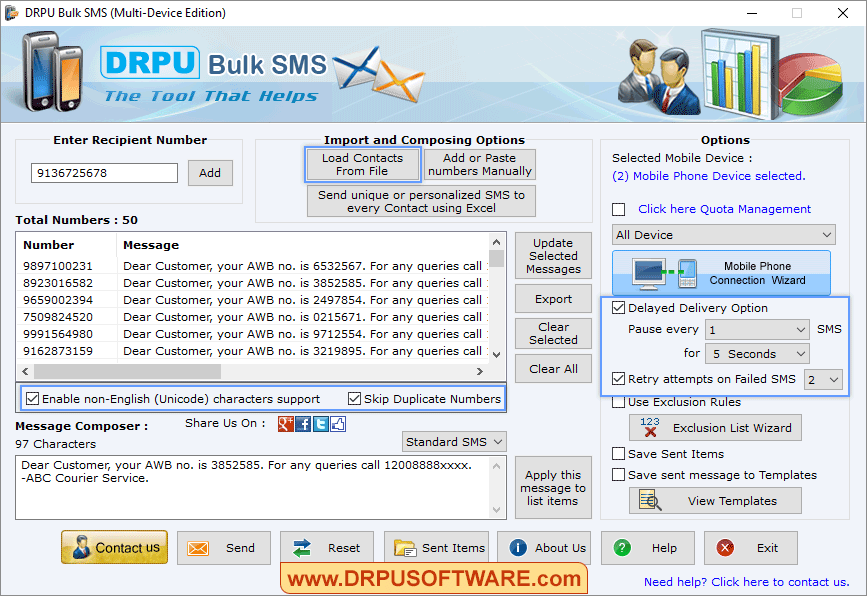Select the row with number 8923016582
The height and width of the screenshot is (596, 867).
coord(255,283)
